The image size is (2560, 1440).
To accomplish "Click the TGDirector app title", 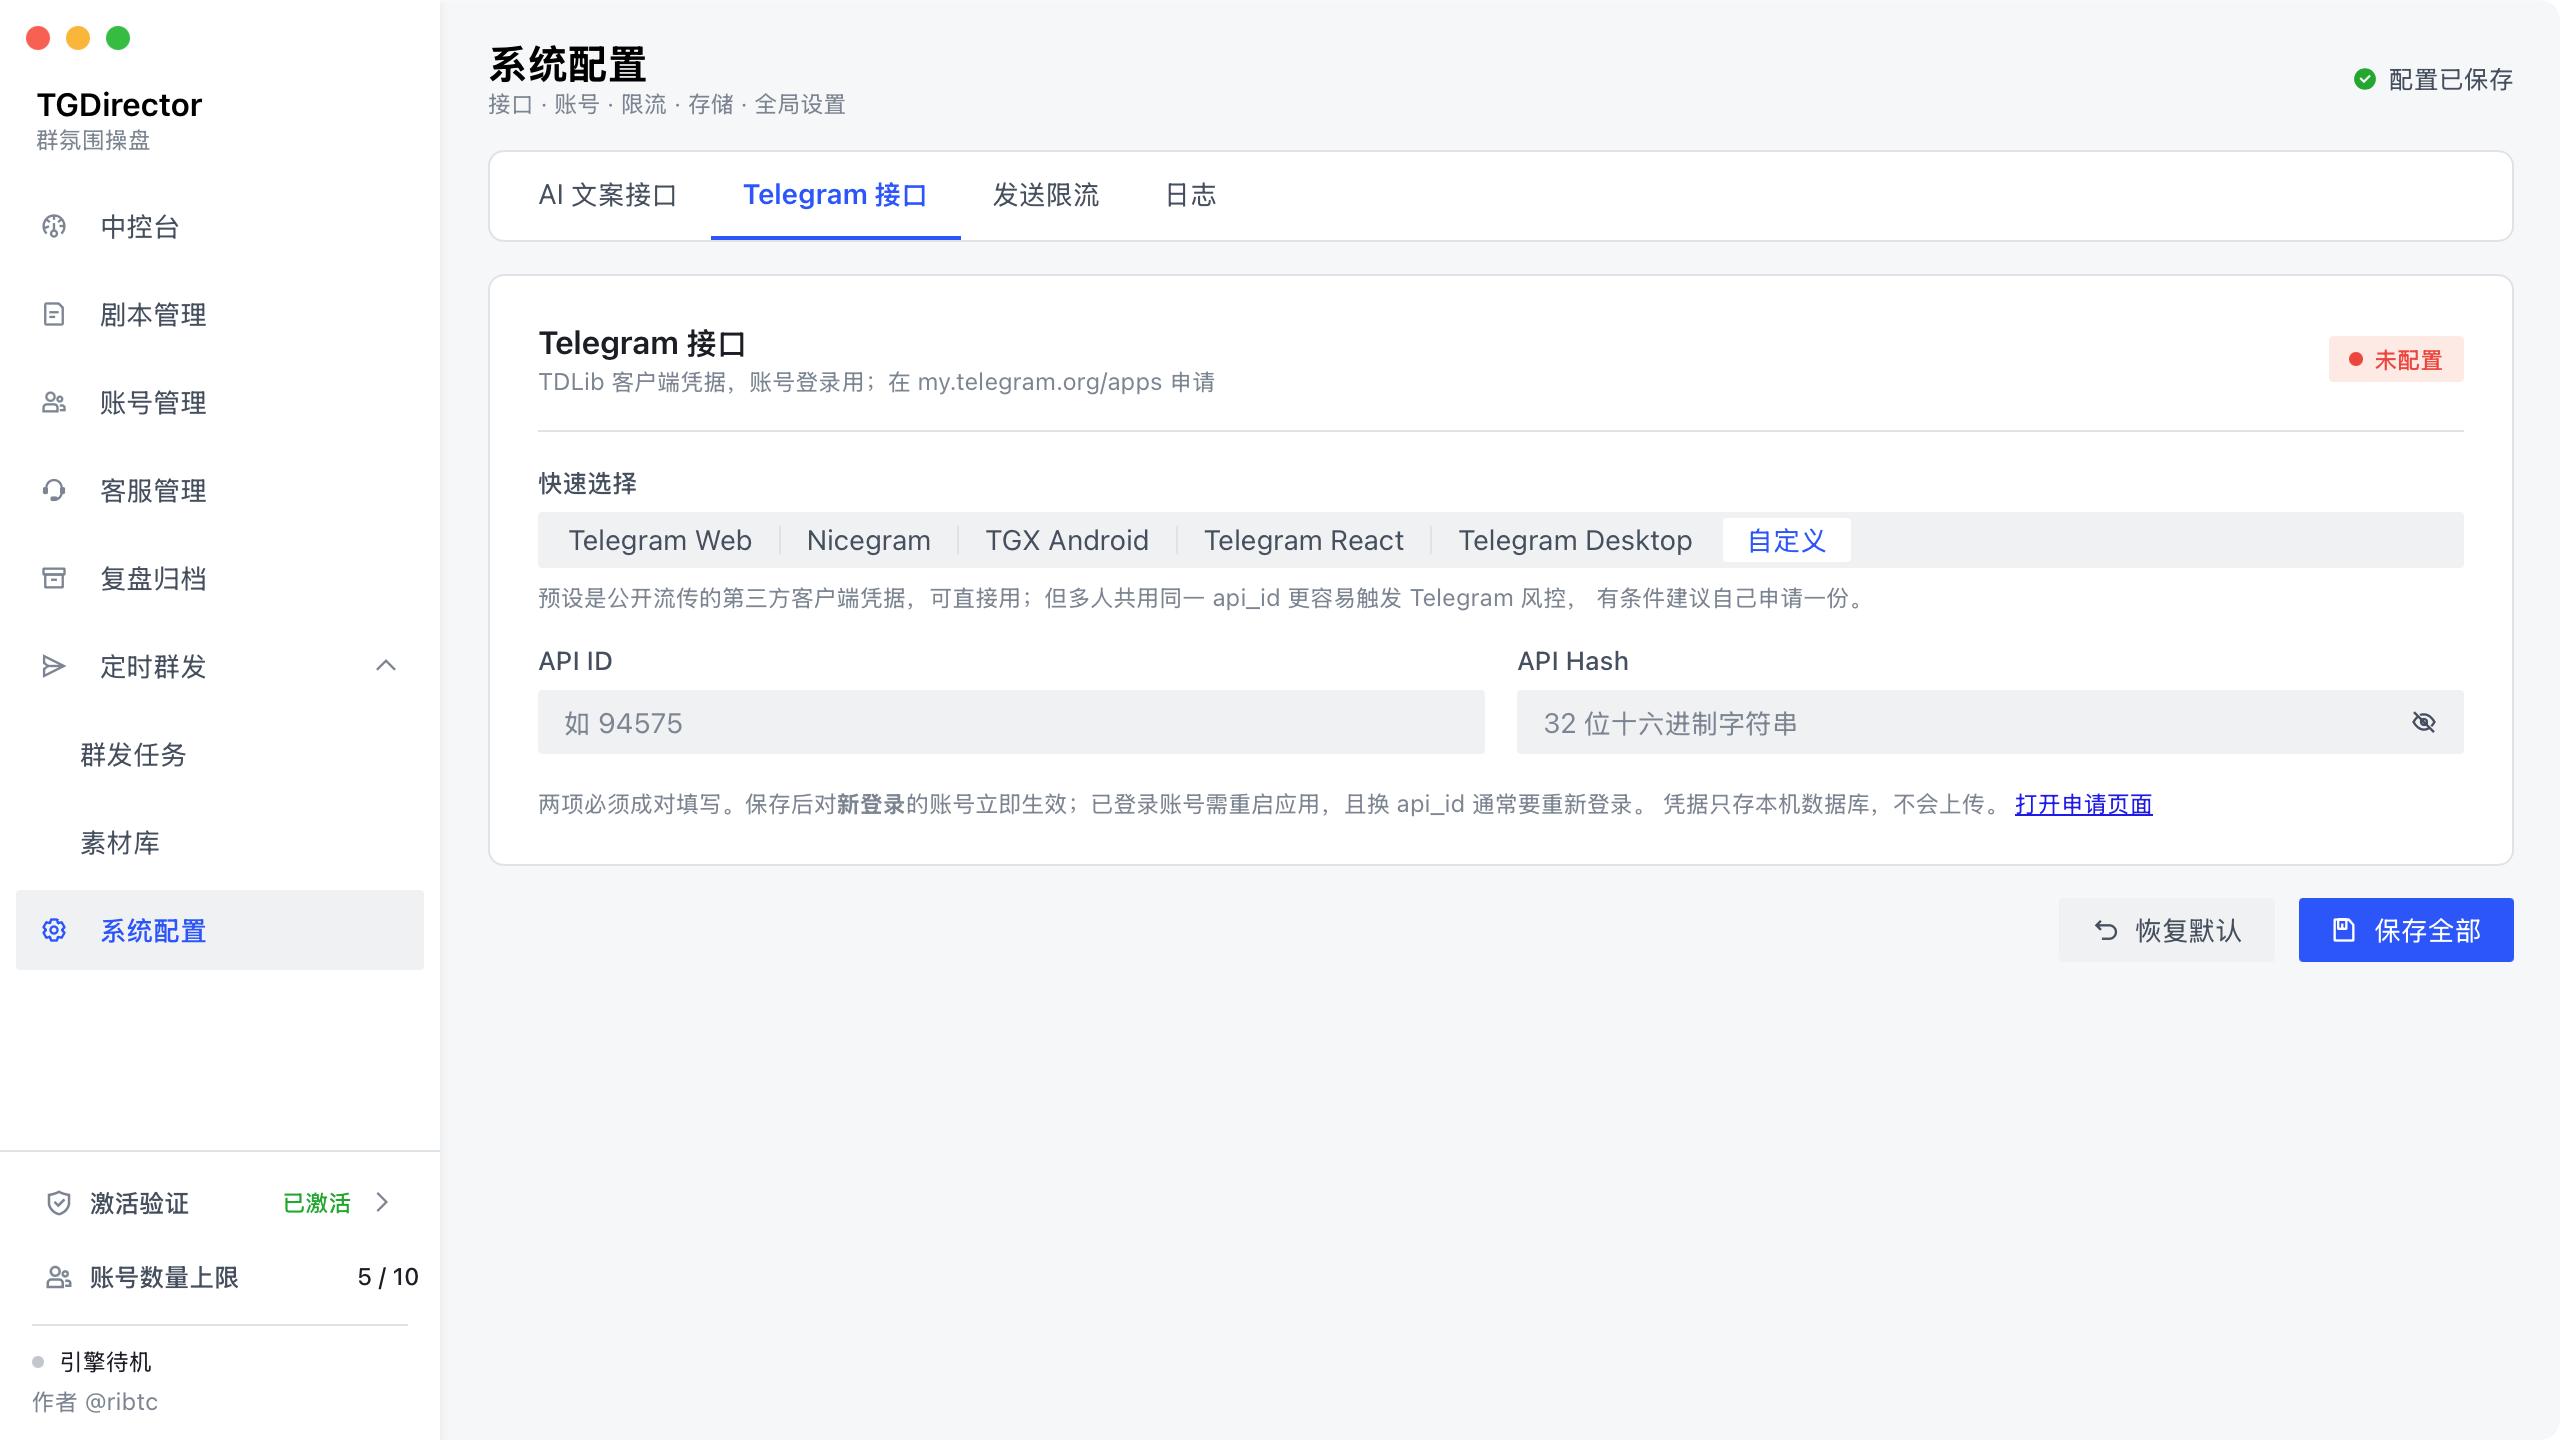I will (x=119, y=105).
